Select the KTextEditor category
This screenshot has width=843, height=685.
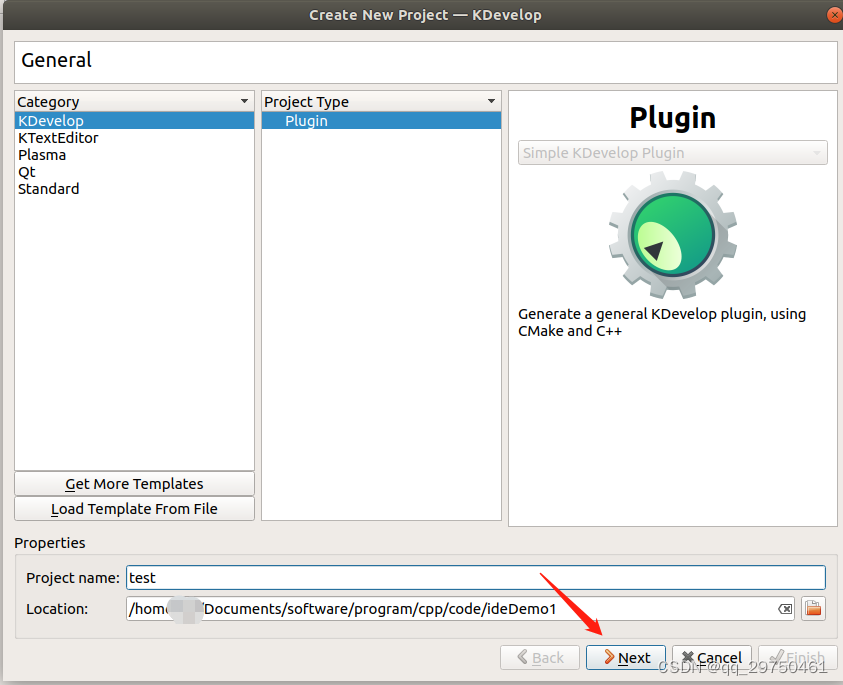point(134,138)
